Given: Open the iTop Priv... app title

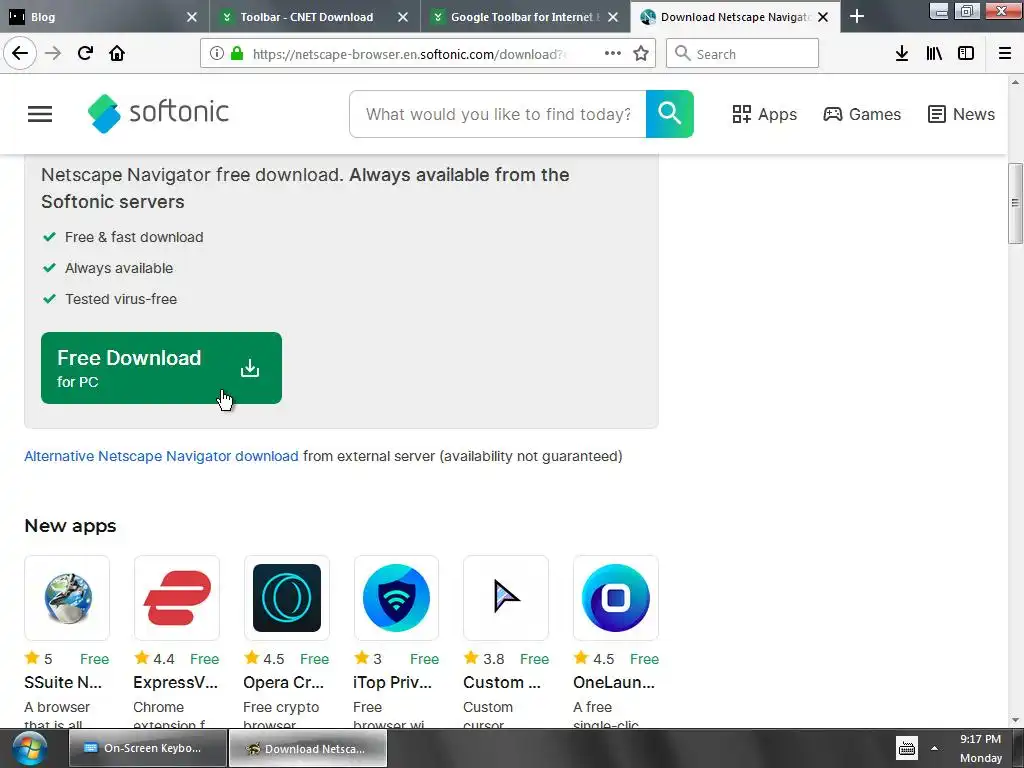Looking at the screenshot, I should tap(392, 682).
